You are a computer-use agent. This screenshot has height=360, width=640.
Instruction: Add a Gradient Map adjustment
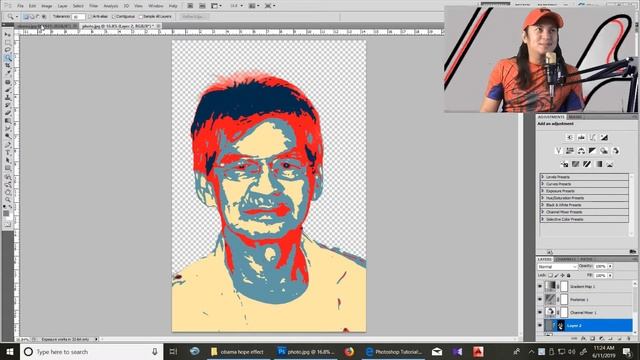(598, 164)
